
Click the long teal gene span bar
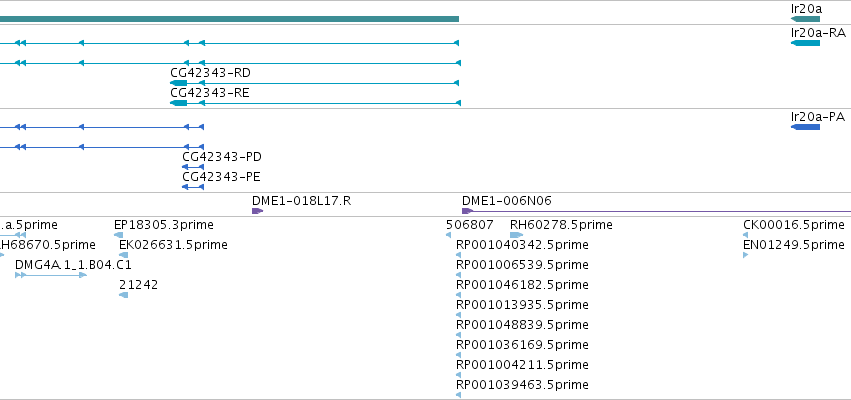click(229, 19)
